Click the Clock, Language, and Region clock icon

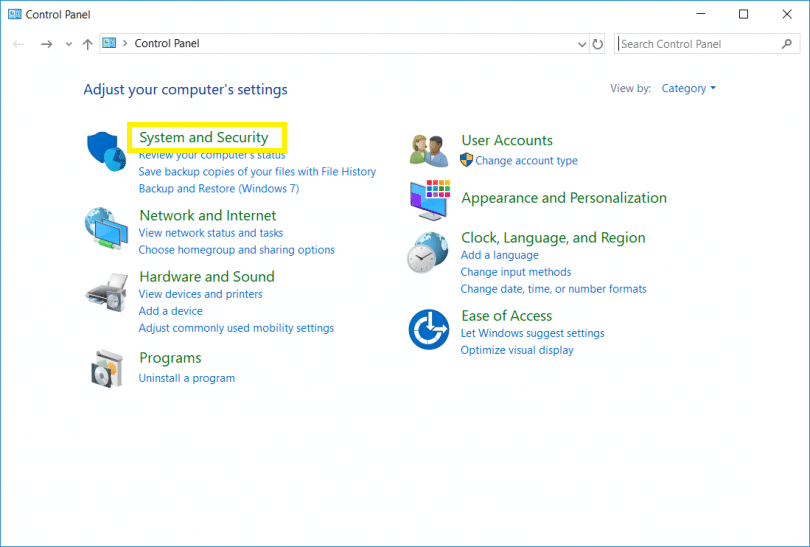(x=428, y=252)
